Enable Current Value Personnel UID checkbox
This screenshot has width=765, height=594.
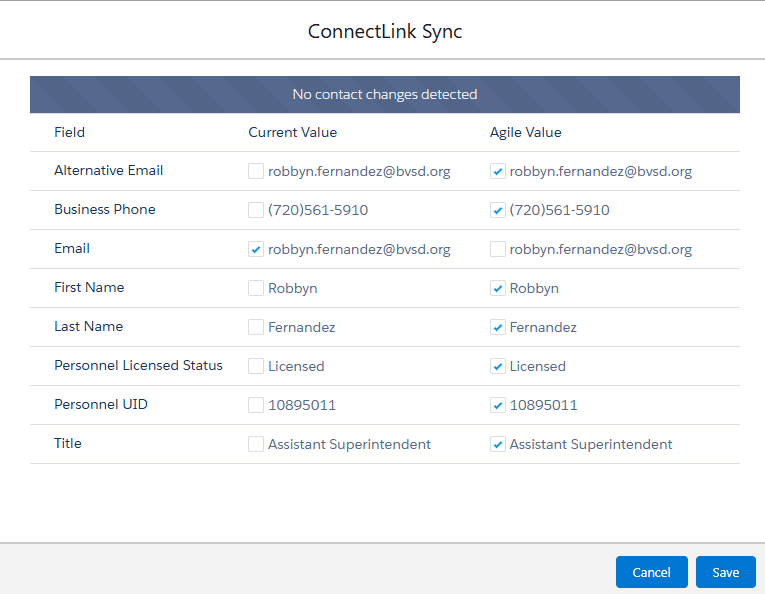(x=256, y=405)
